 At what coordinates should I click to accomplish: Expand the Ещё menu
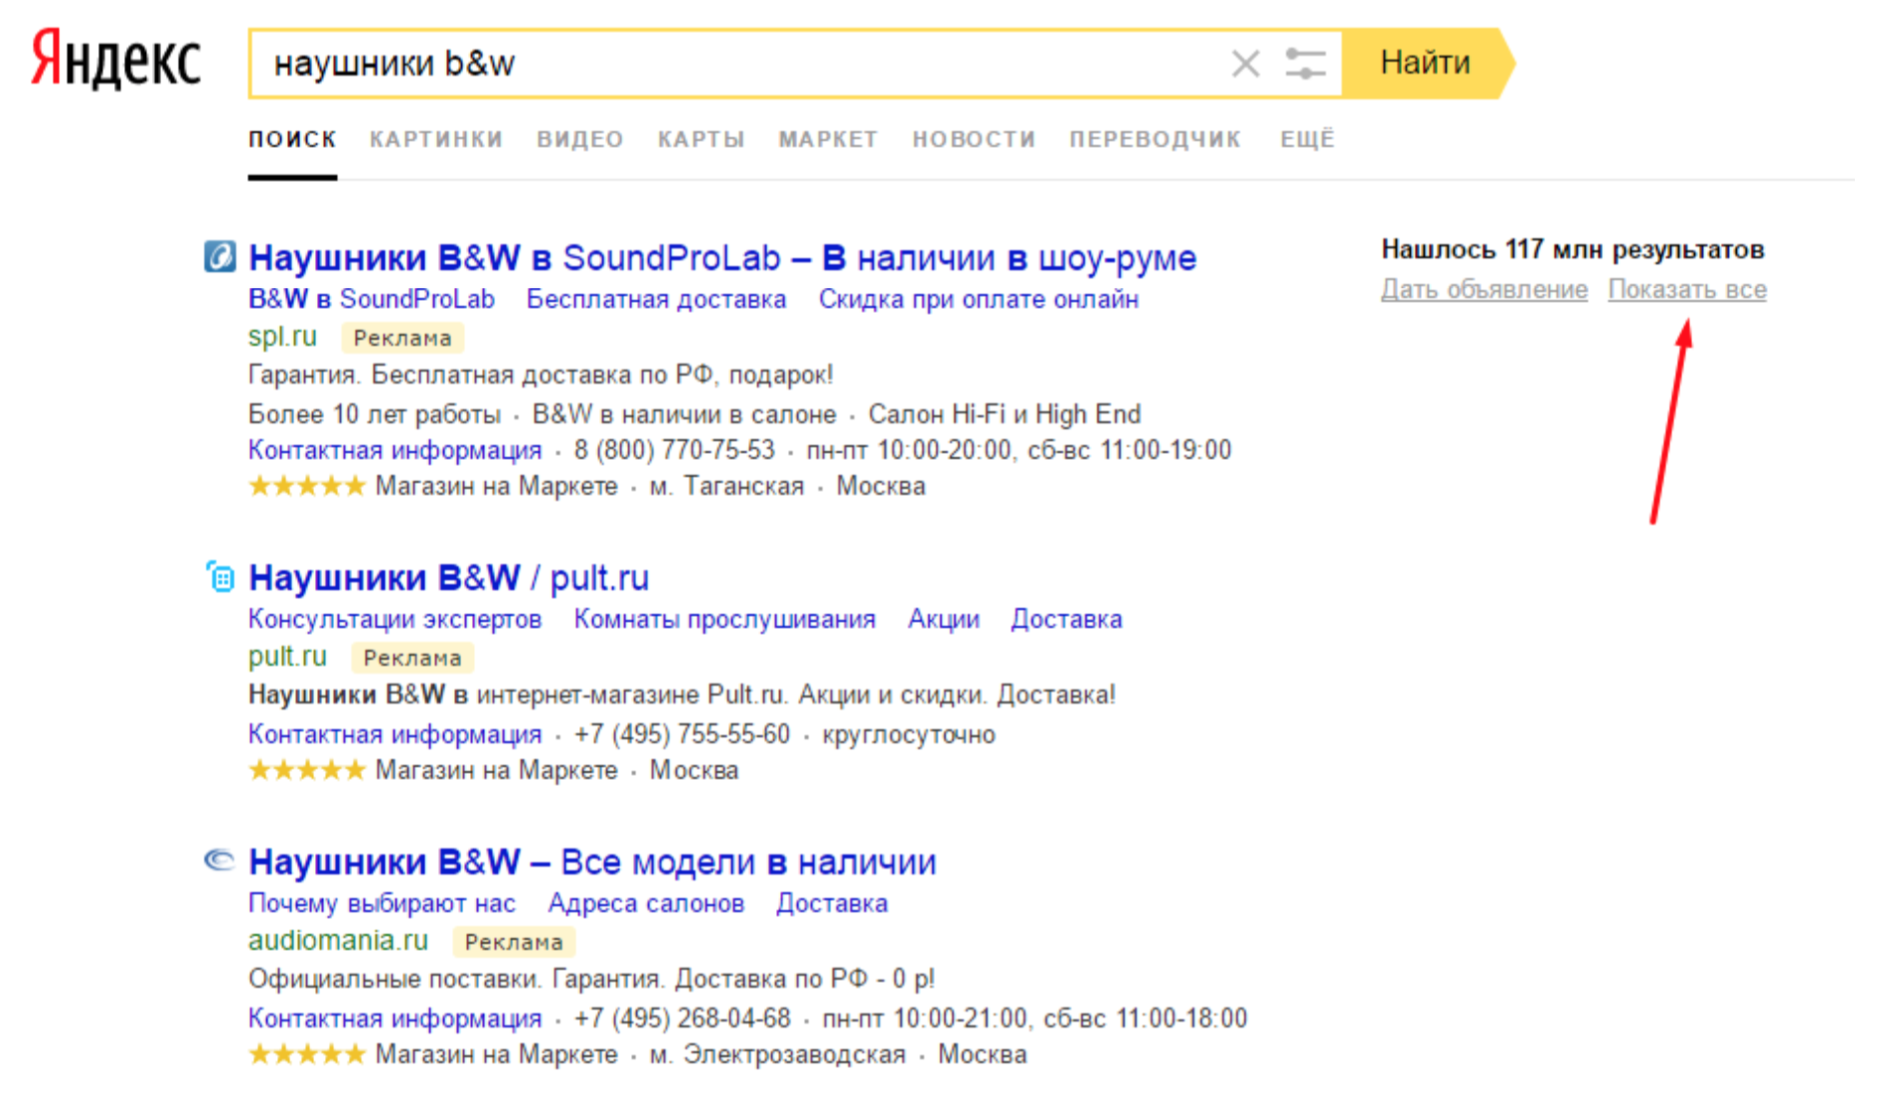(x=1307, y=139)
